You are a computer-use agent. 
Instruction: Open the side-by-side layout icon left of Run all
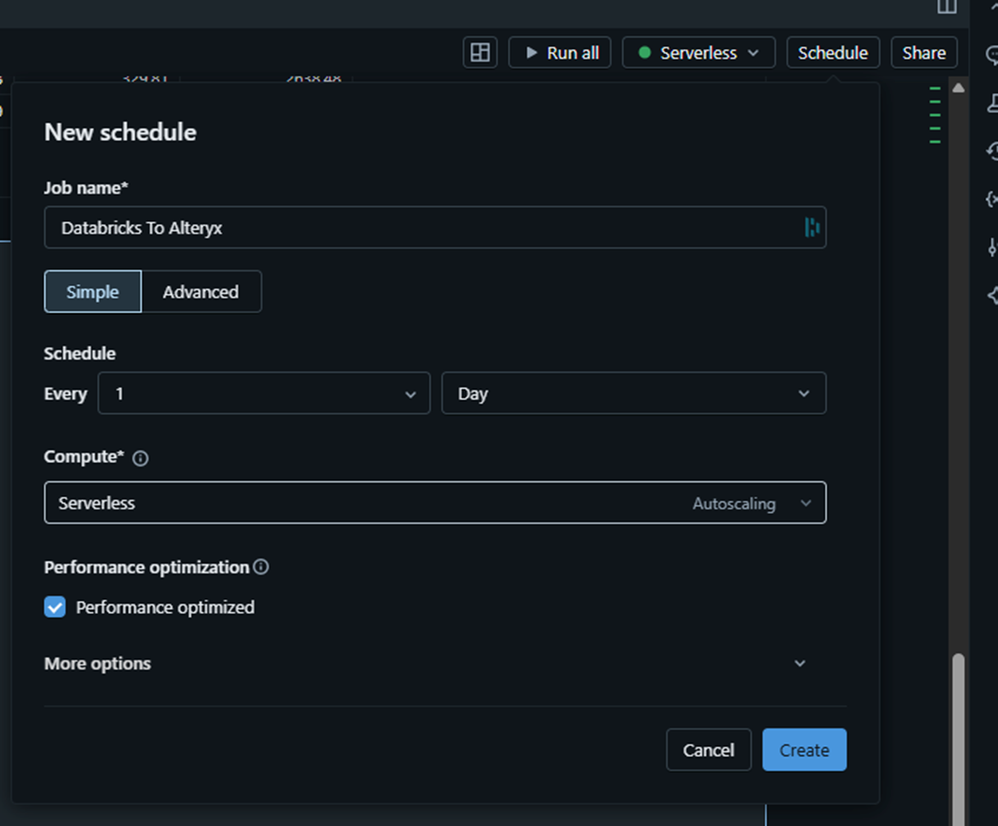(480, 52)
